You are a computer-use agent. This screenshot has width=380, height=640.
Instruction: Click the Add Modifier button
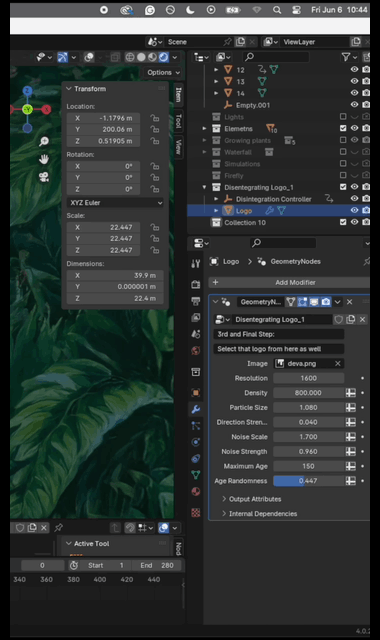pos(289,282)
